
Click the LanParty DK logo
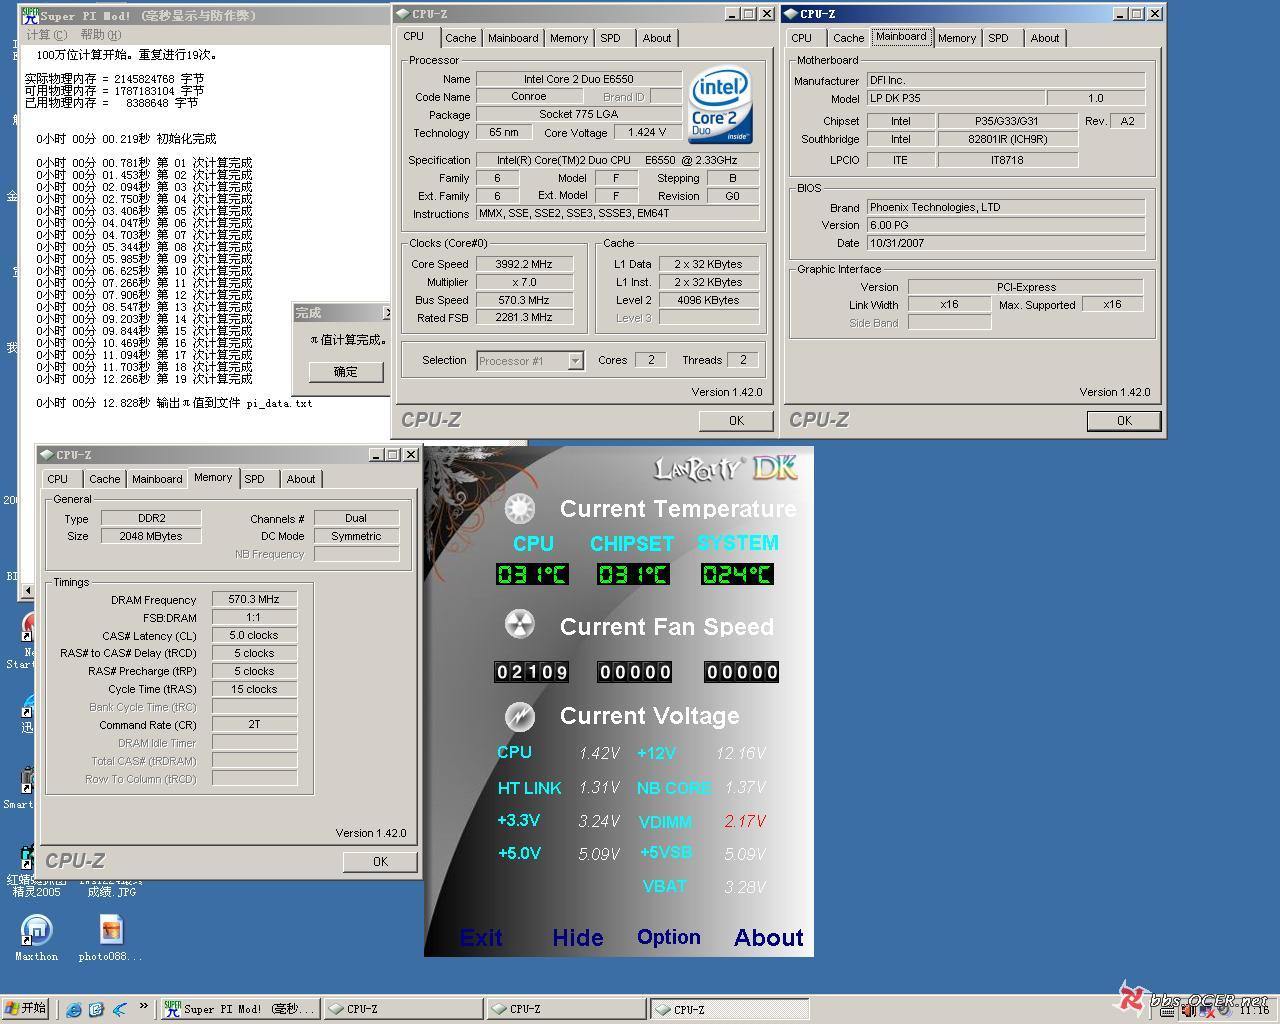coord(725,468)
